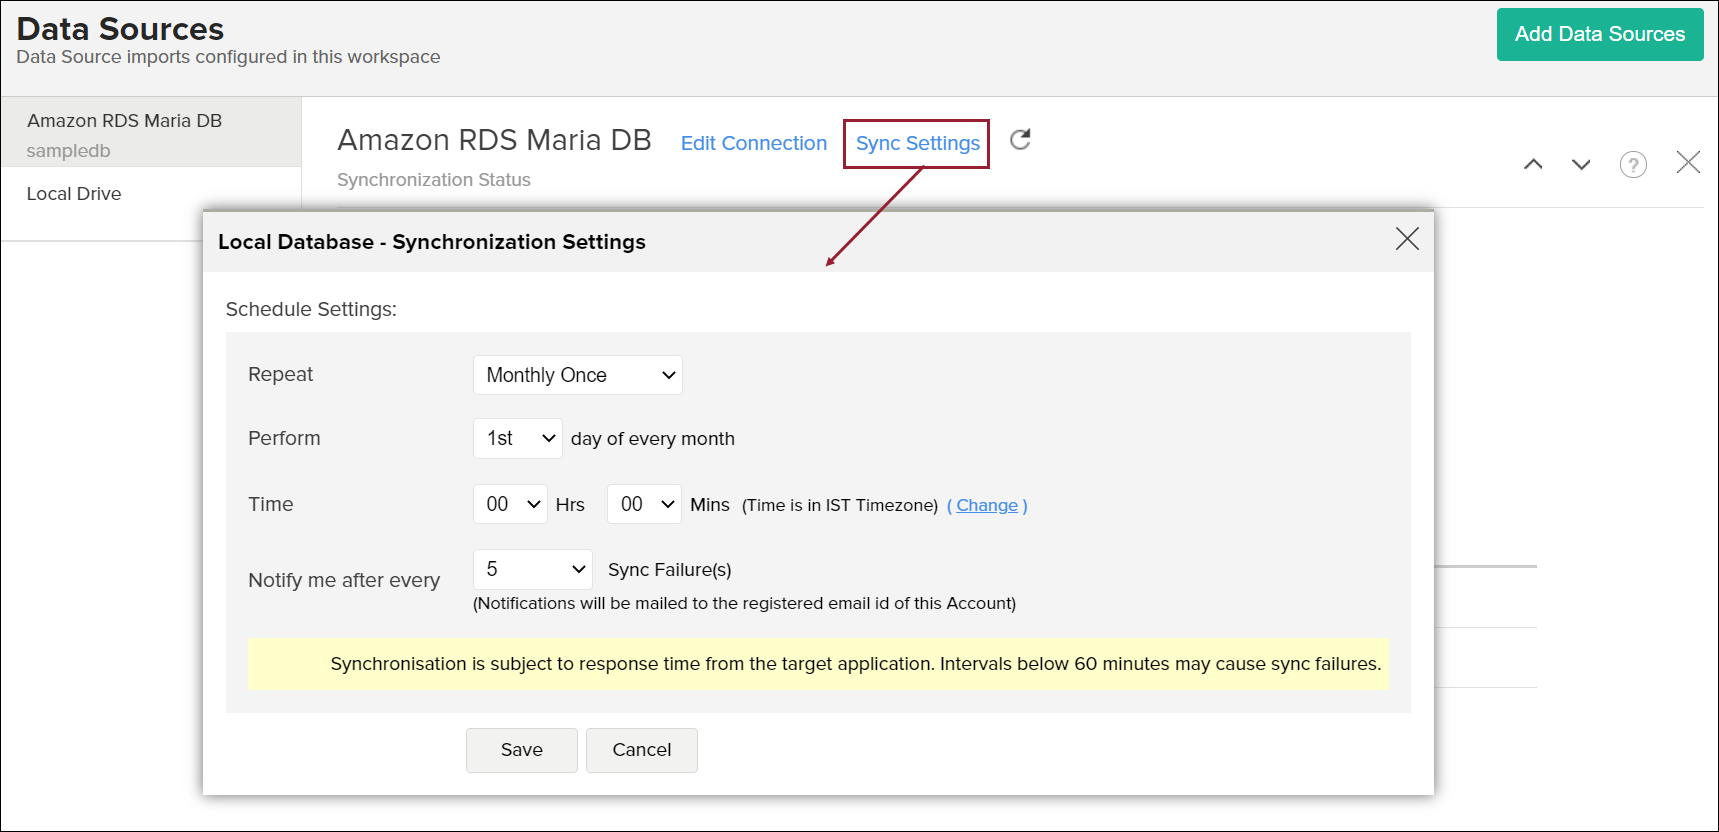Open the Hrs time dropdown
1719x832 pixels.
click(x=510, y=504)
